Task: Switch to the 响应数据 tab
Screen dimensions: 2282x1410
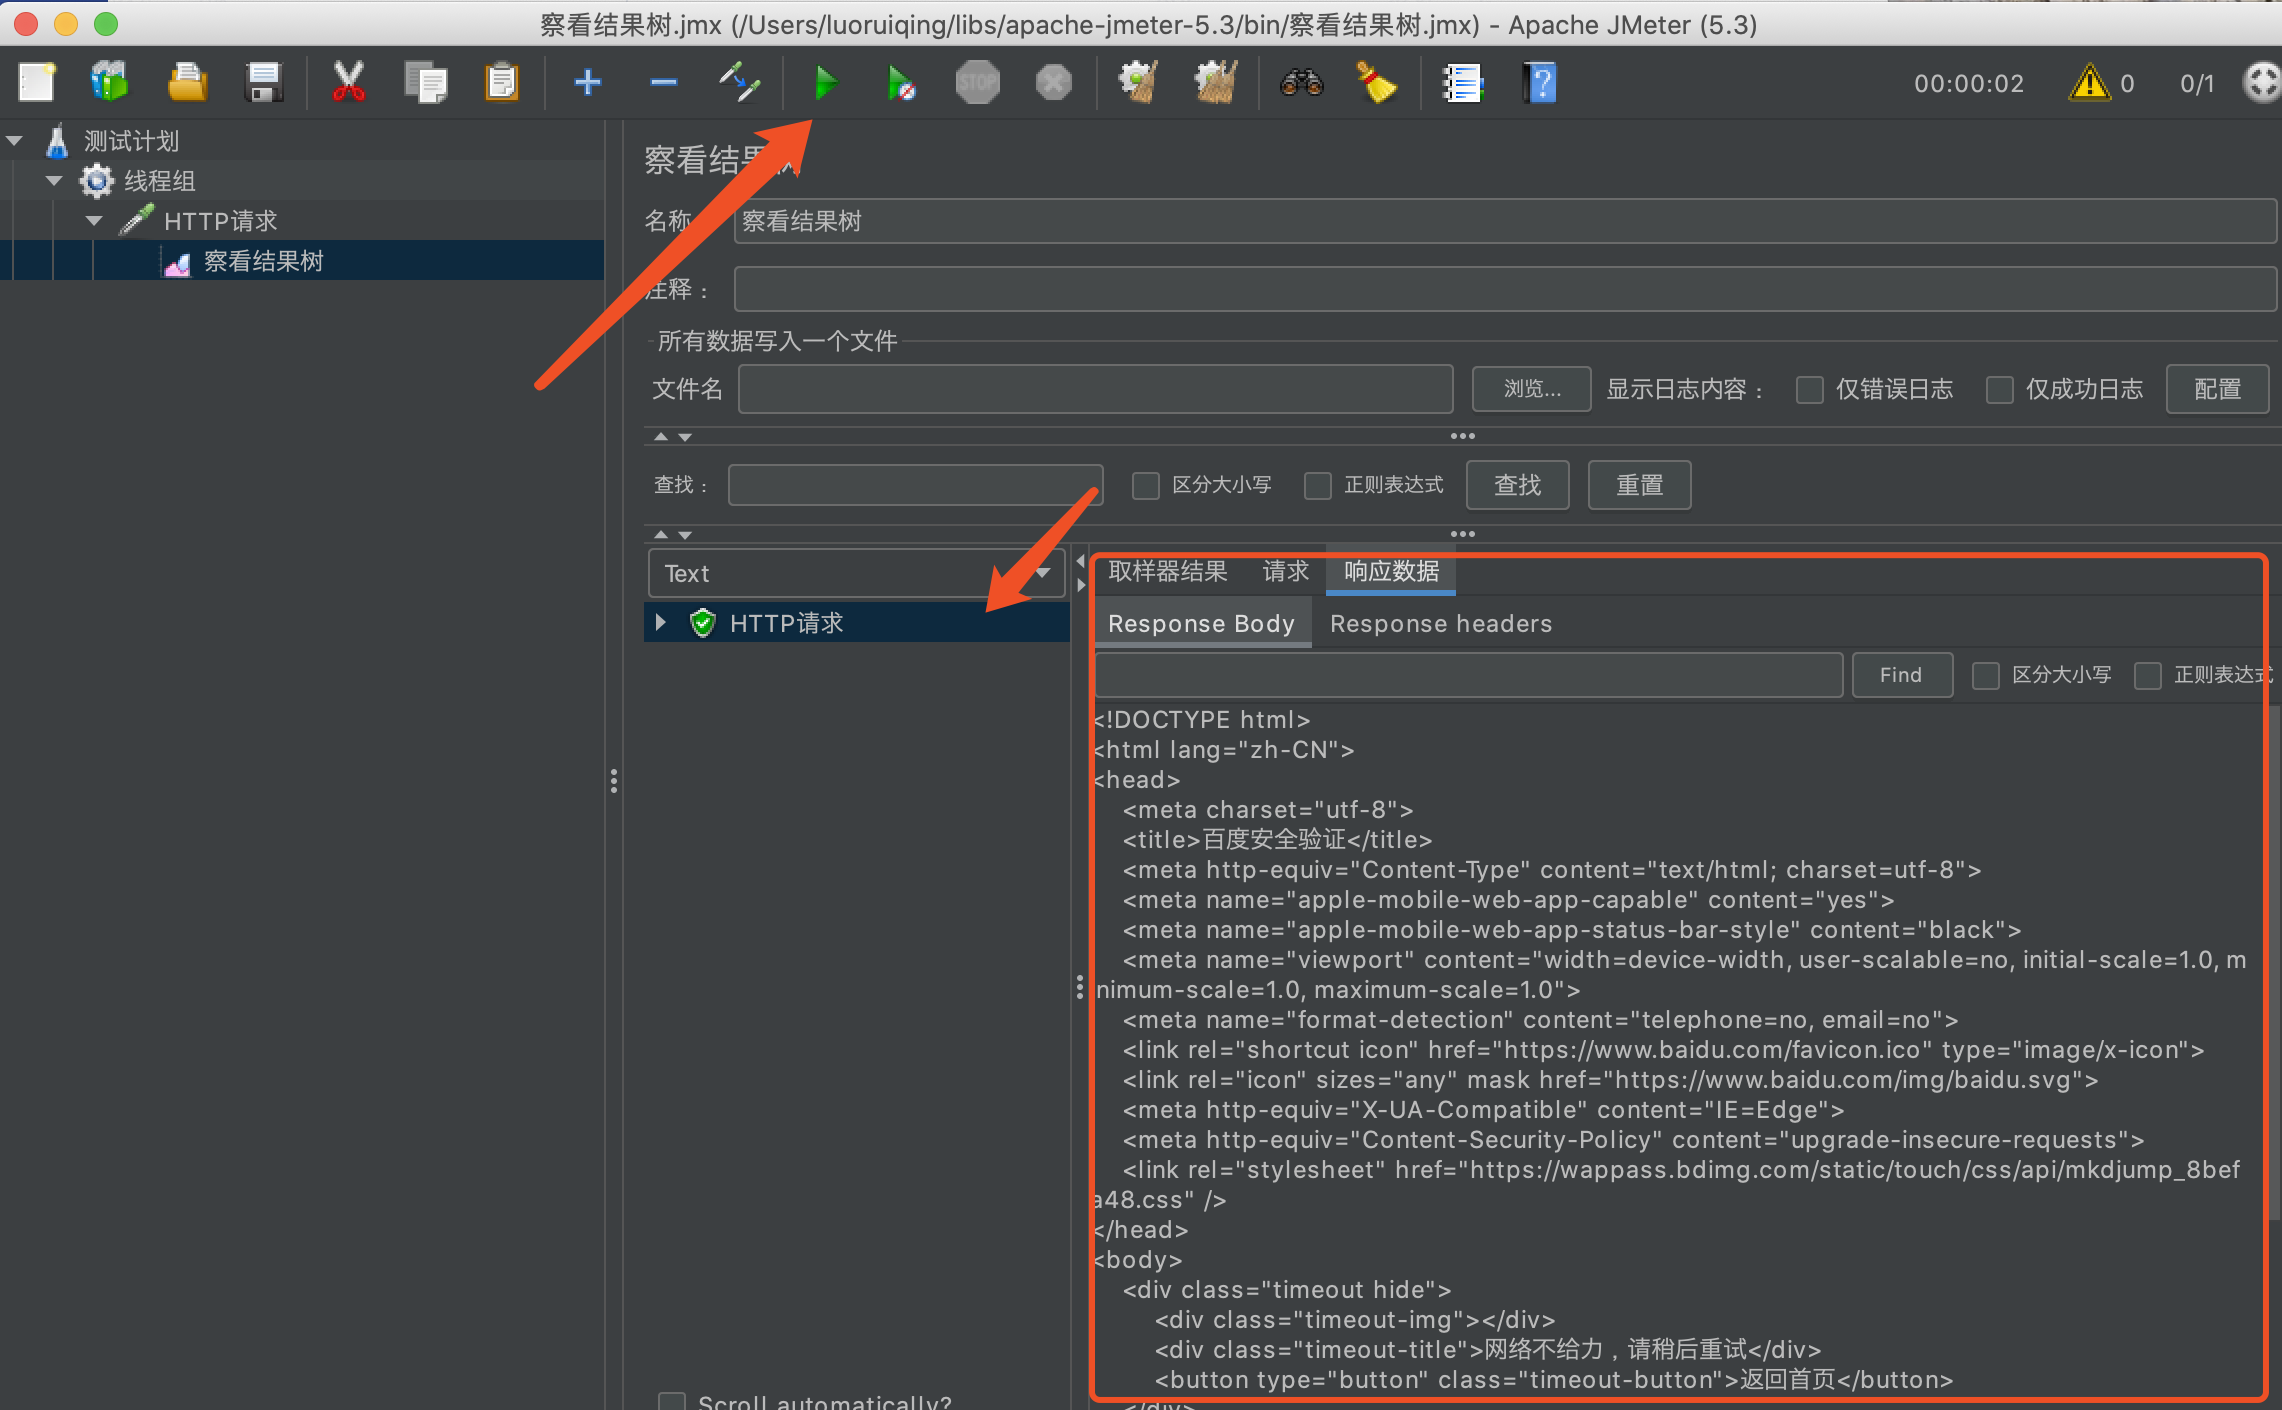Action: [x=1391, y=572]
